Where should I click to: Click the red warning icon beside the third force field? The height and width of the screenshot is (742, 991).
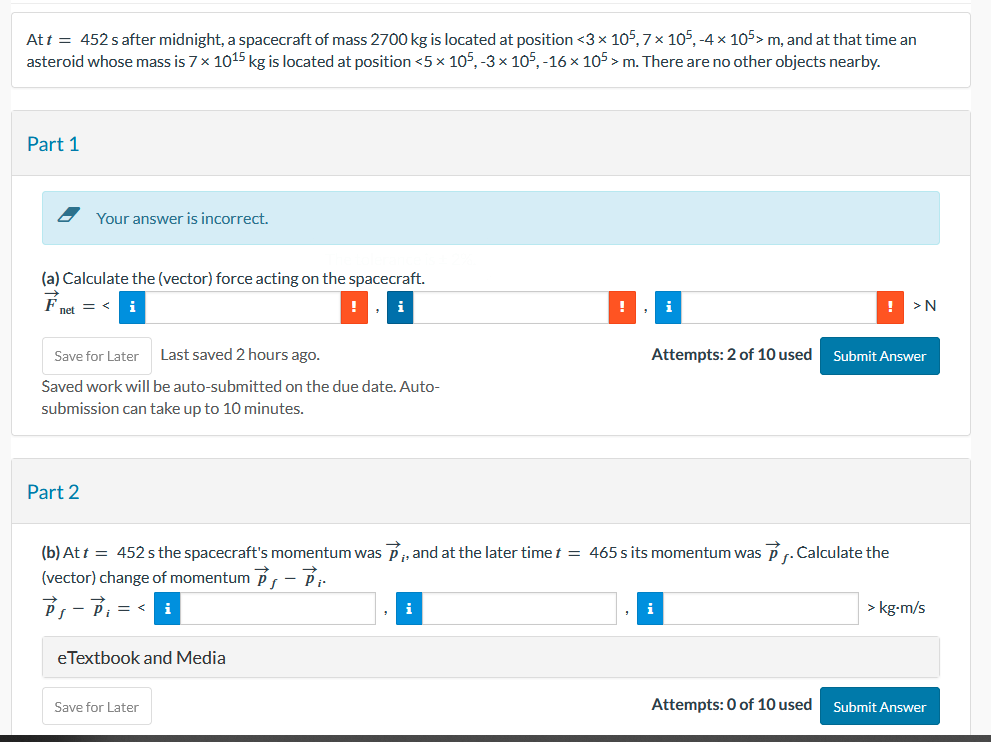(x=890, y=307)
